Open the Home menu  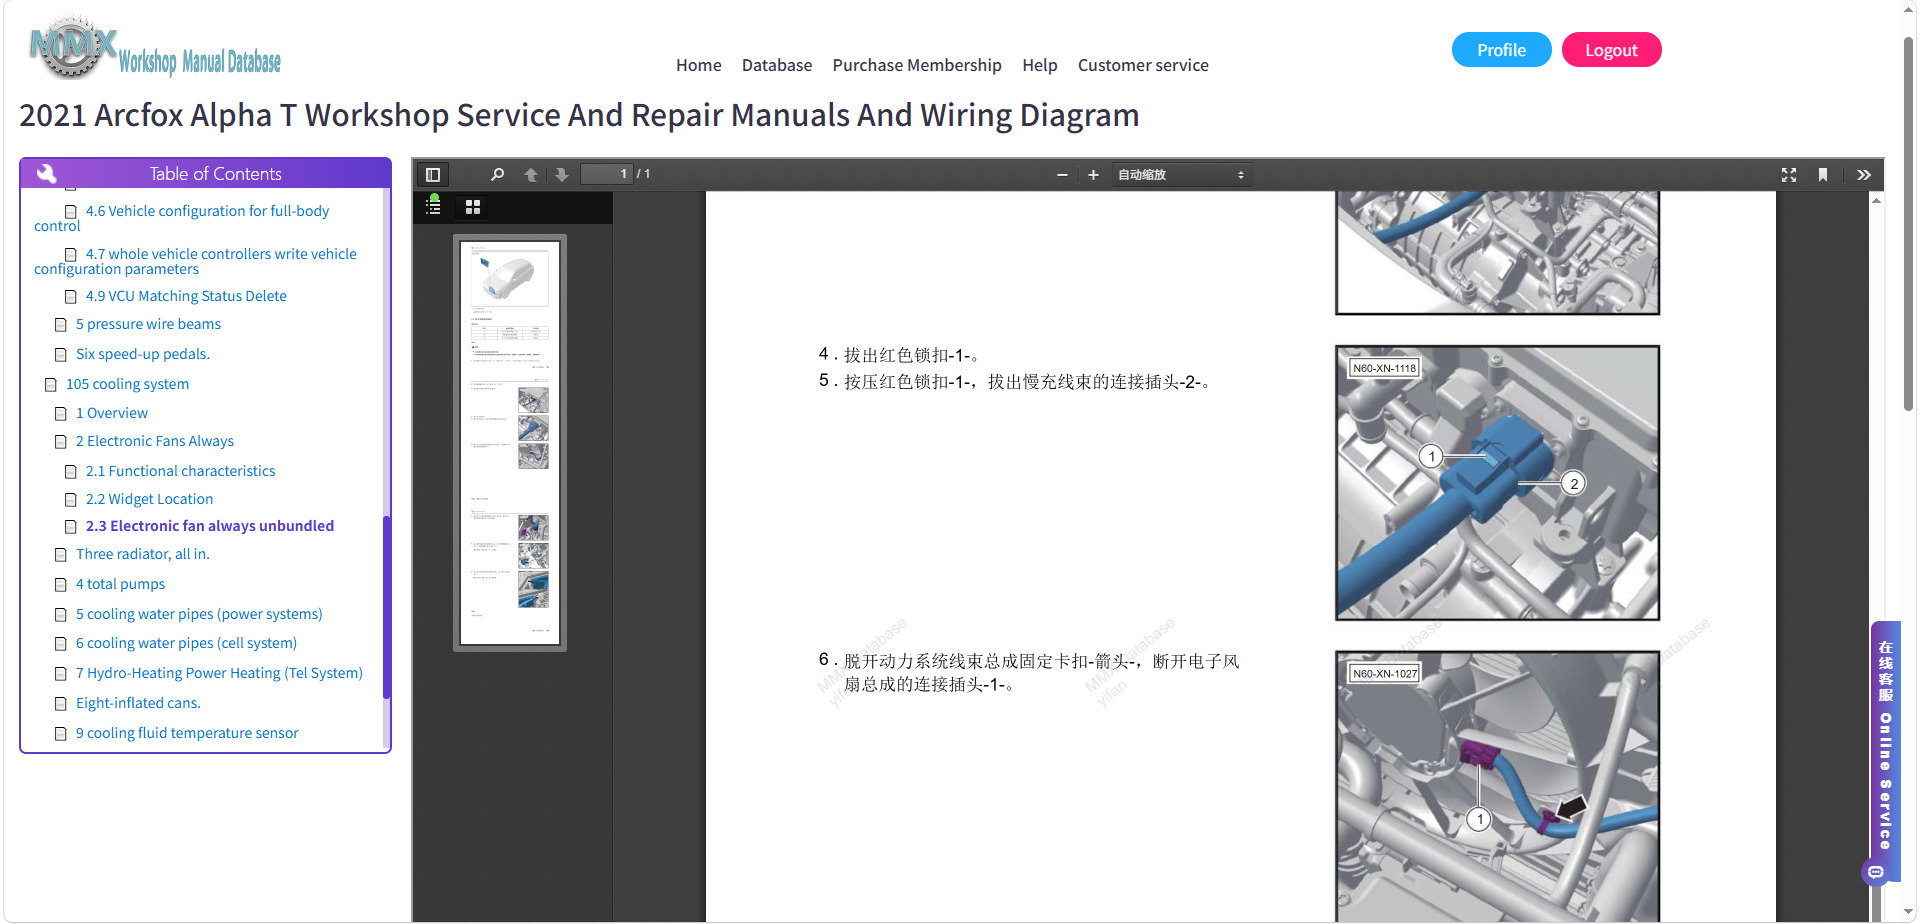pyautogui.click(x=698, y=65)
